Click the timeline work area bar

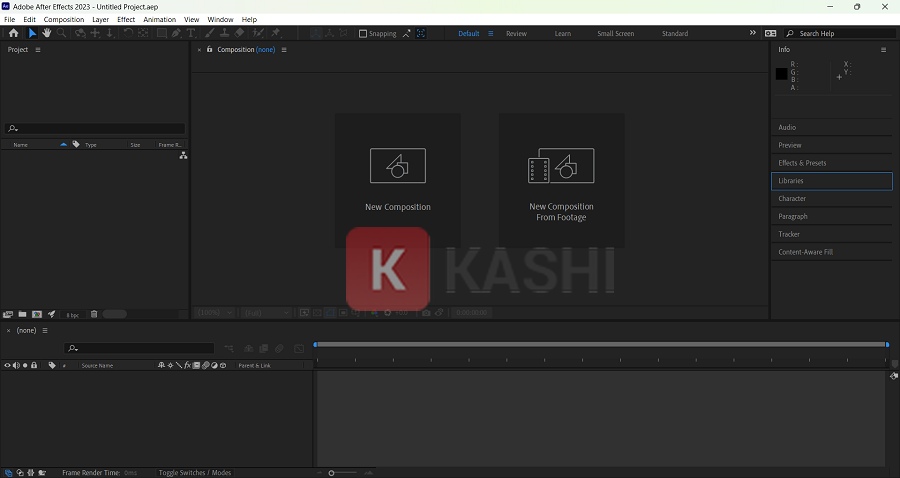(601, 344)
